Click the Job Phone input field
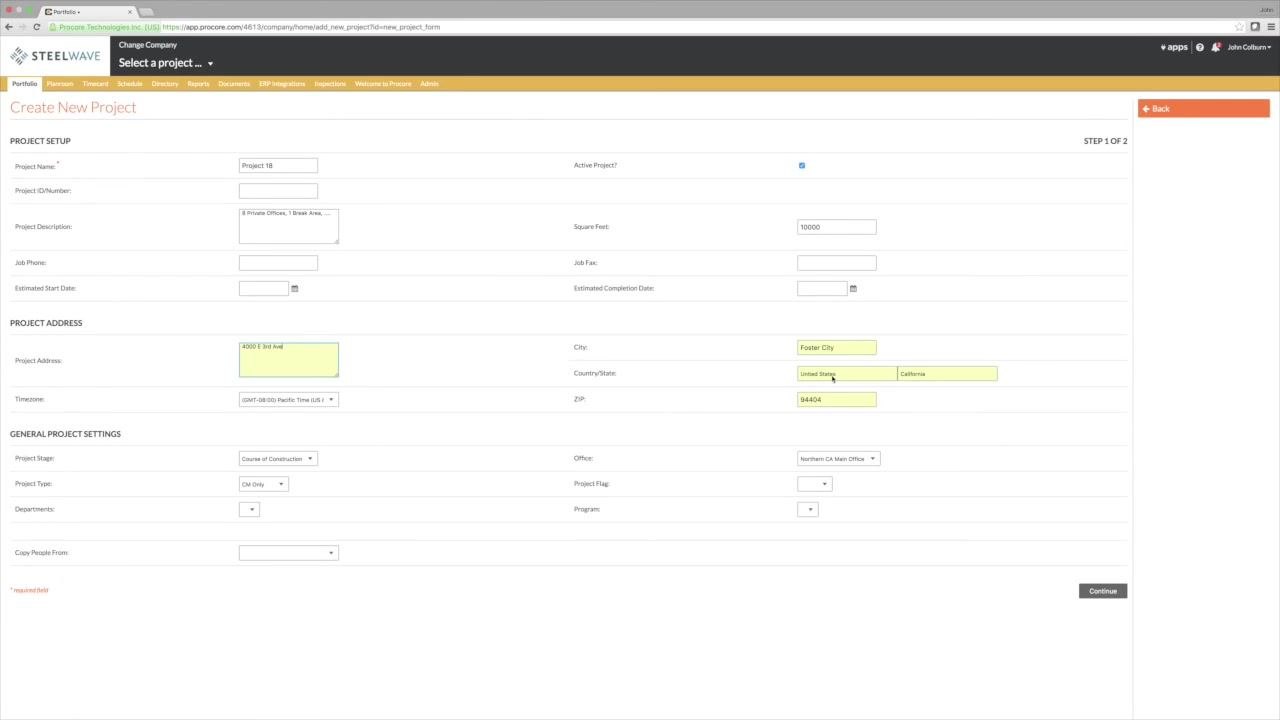Screen dimensions: 1280x720 pyautogui.click(x=278, y=263)
